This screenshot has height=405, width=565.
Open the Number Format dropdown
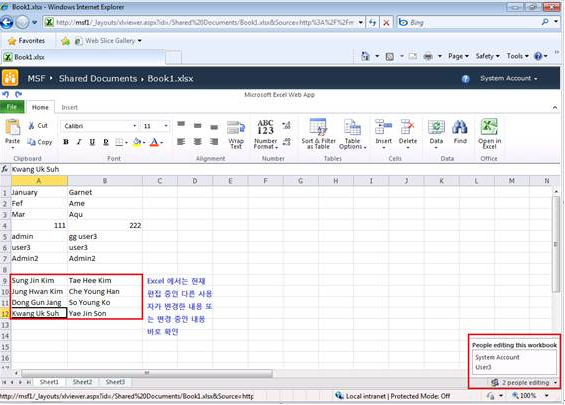[x=266, y=134]
